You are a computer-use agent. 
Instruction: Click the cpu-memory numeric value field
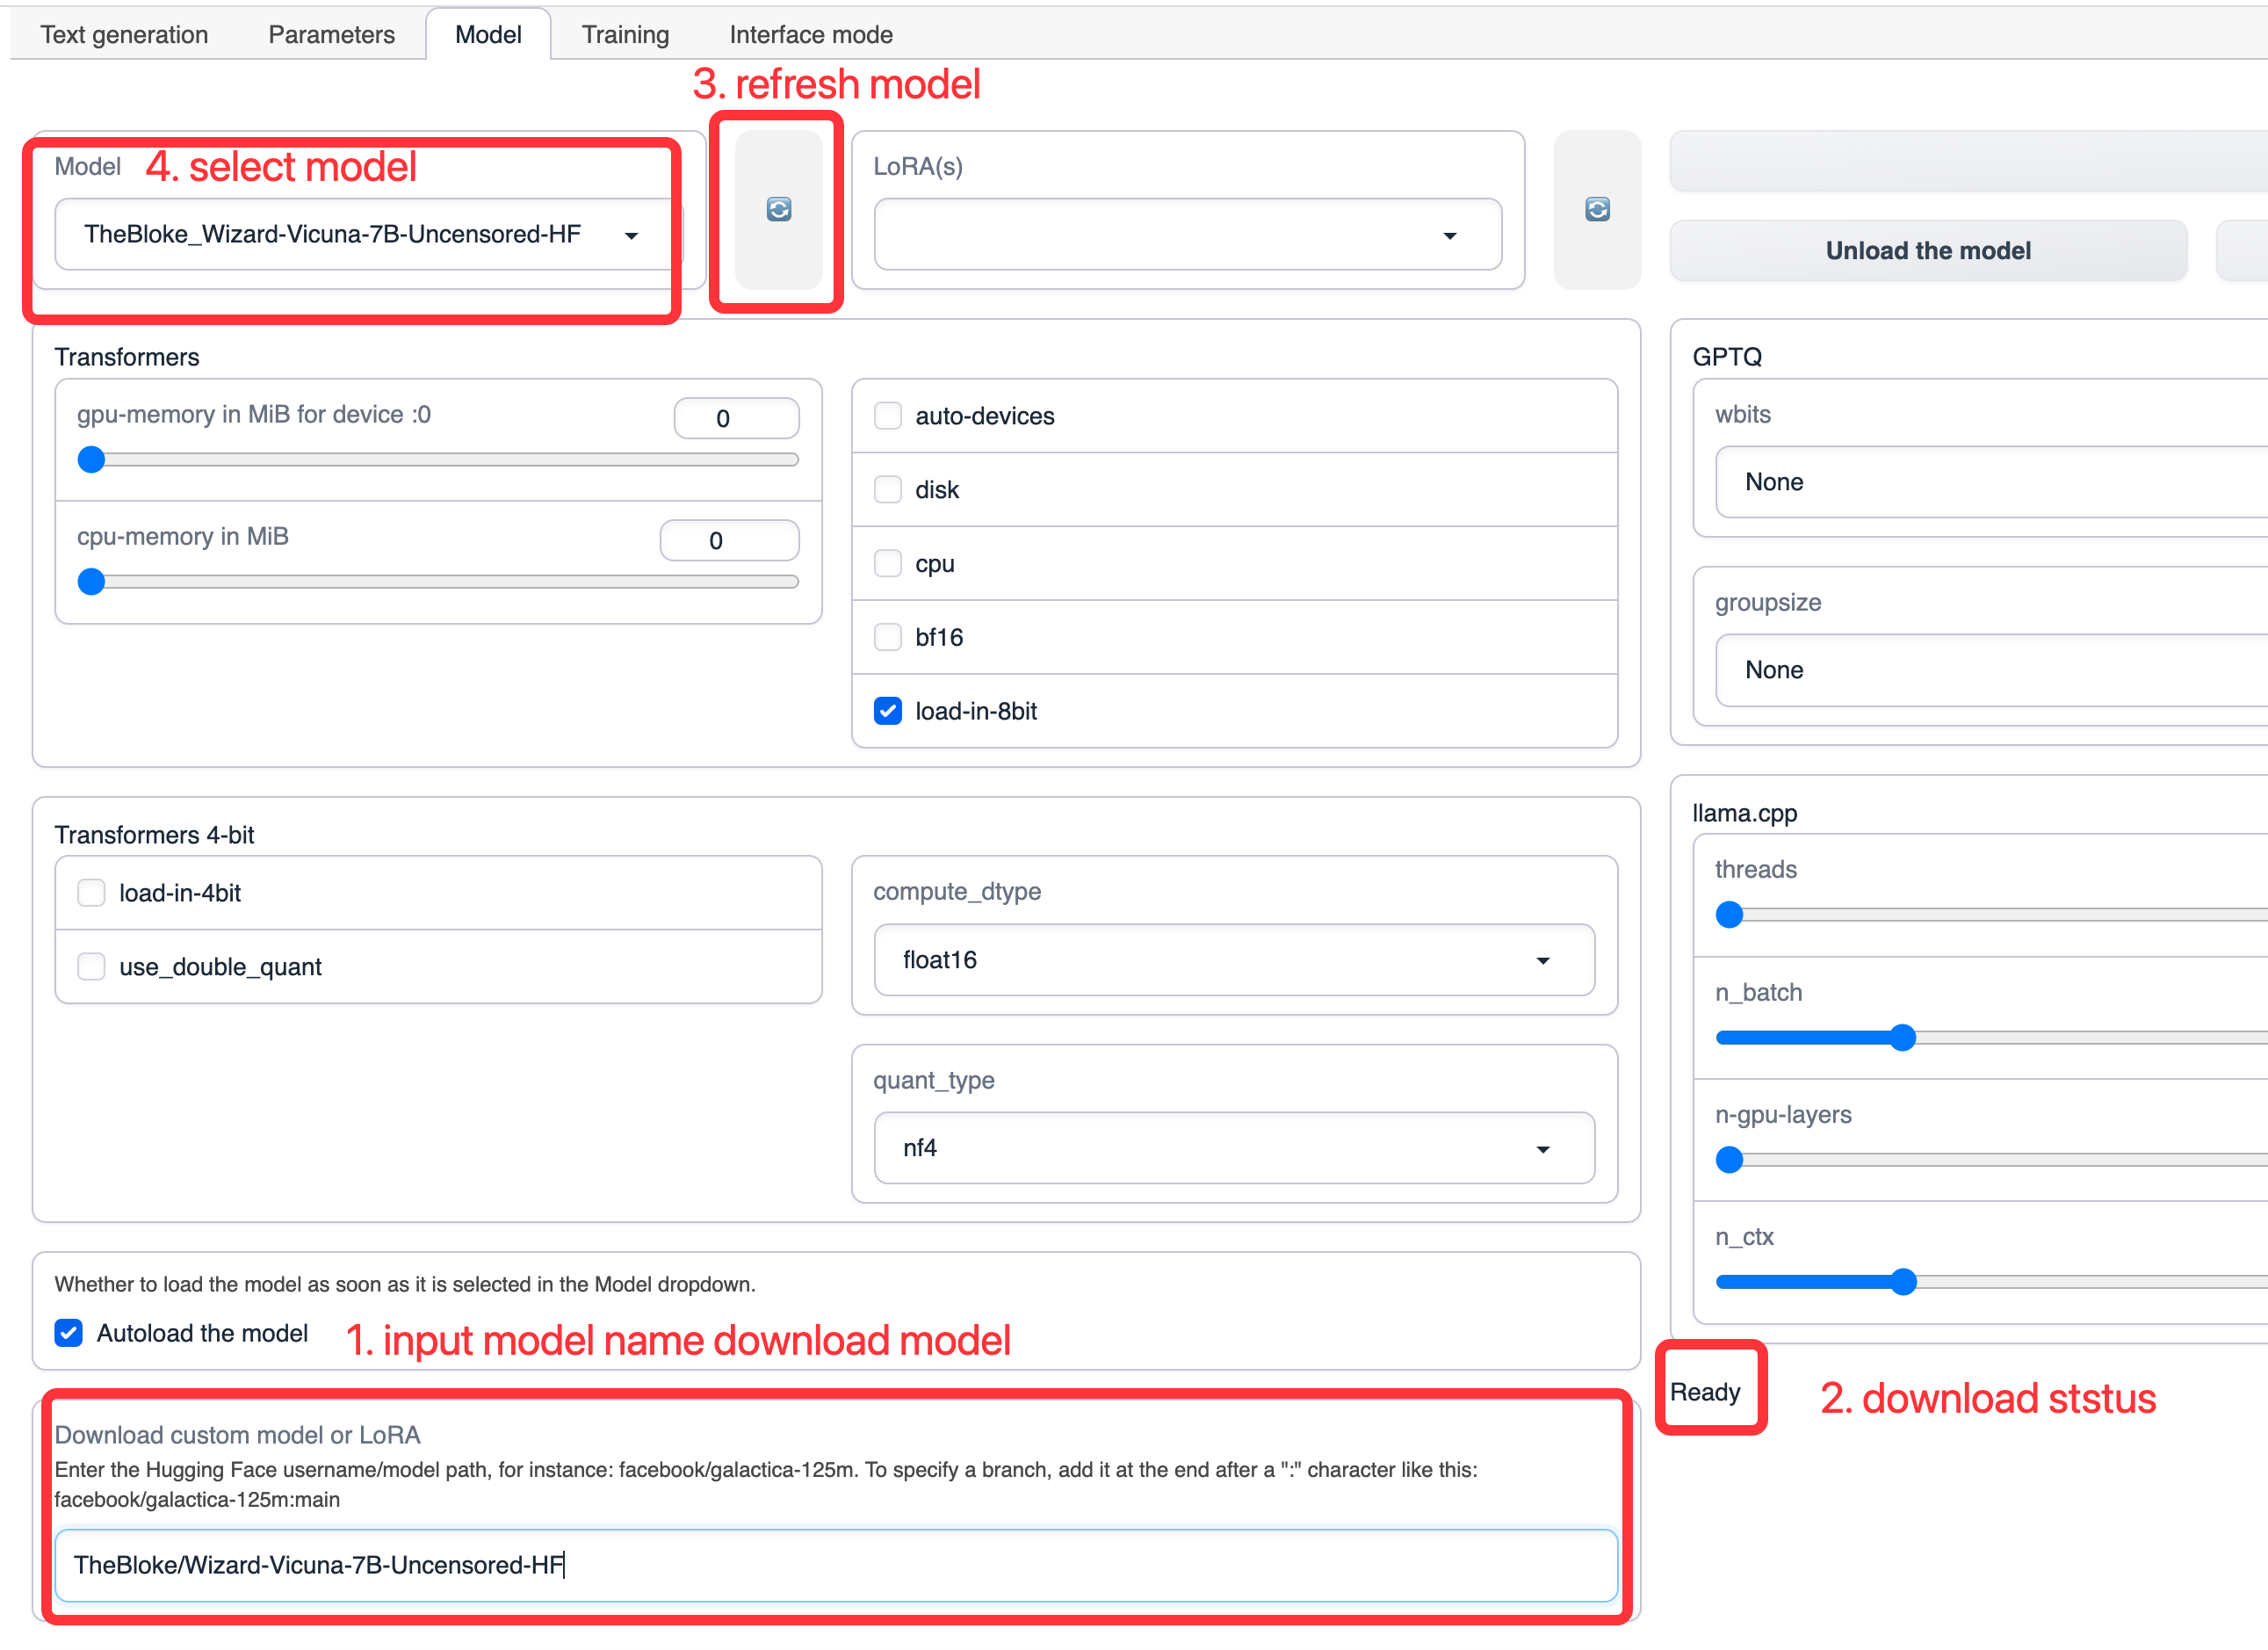click(x=729, y=540)
